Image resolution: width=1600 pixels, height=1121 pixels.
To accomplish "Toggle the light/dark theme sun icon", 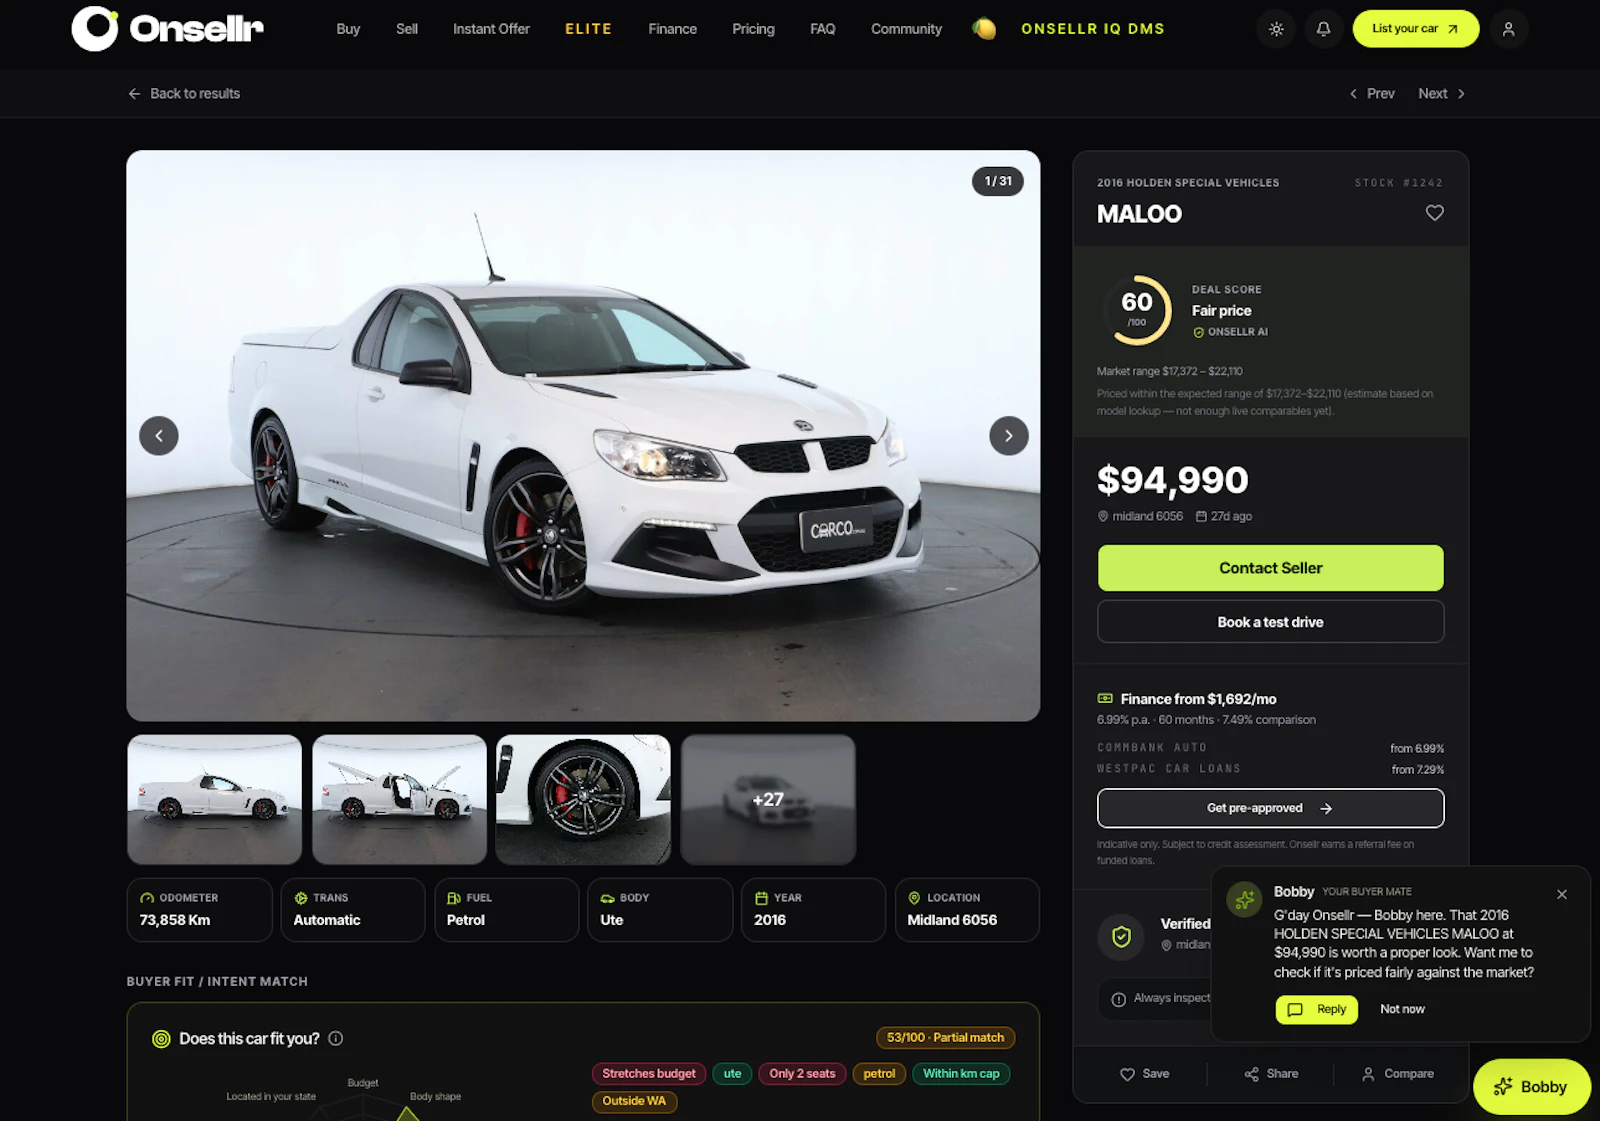I will tap(1276, 29).
